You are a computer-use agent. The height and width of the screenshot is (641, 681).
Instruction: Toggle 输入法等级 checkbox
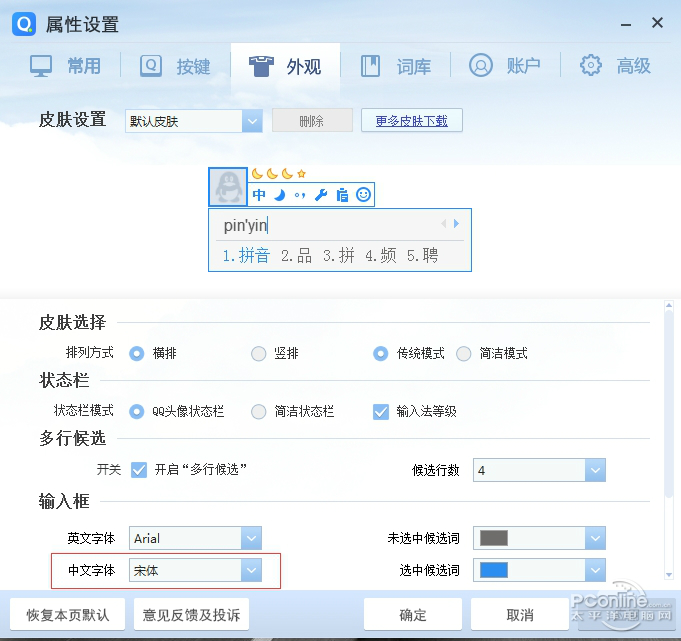coord(381,412)
